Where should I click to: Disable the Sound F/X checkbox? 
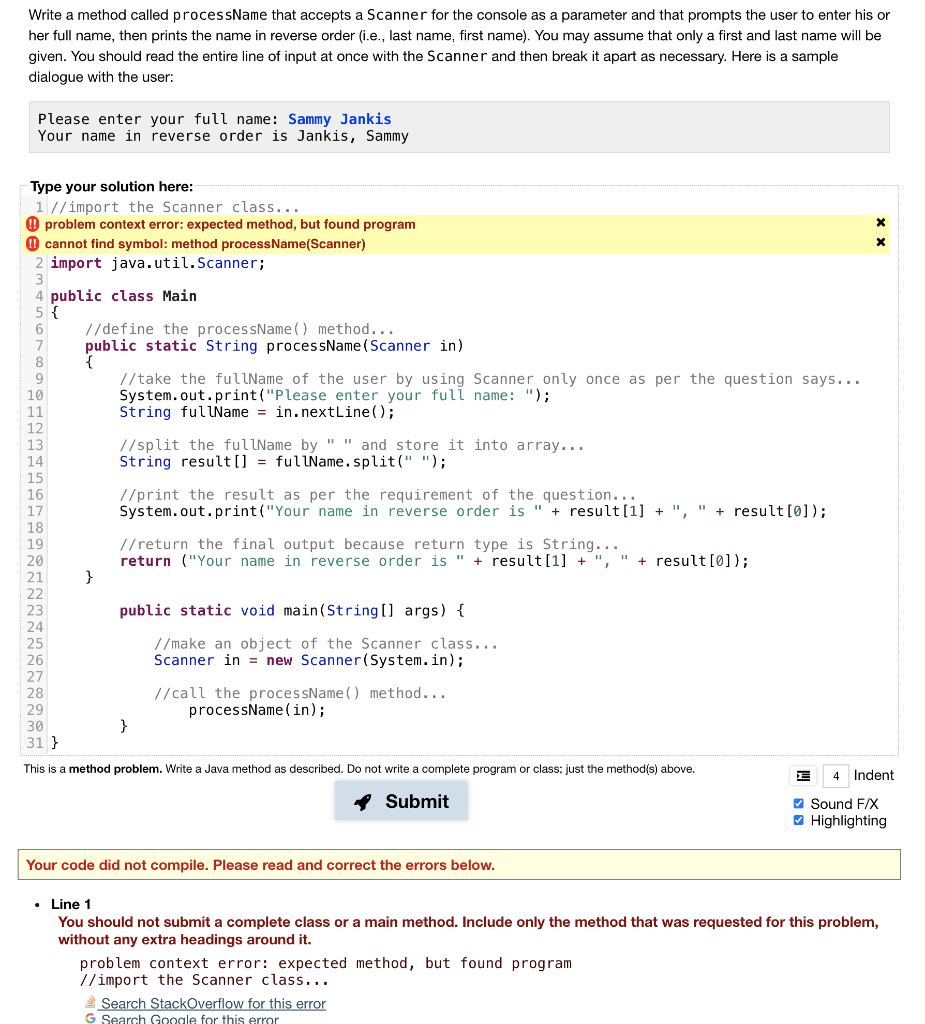[x=798, y=803]
